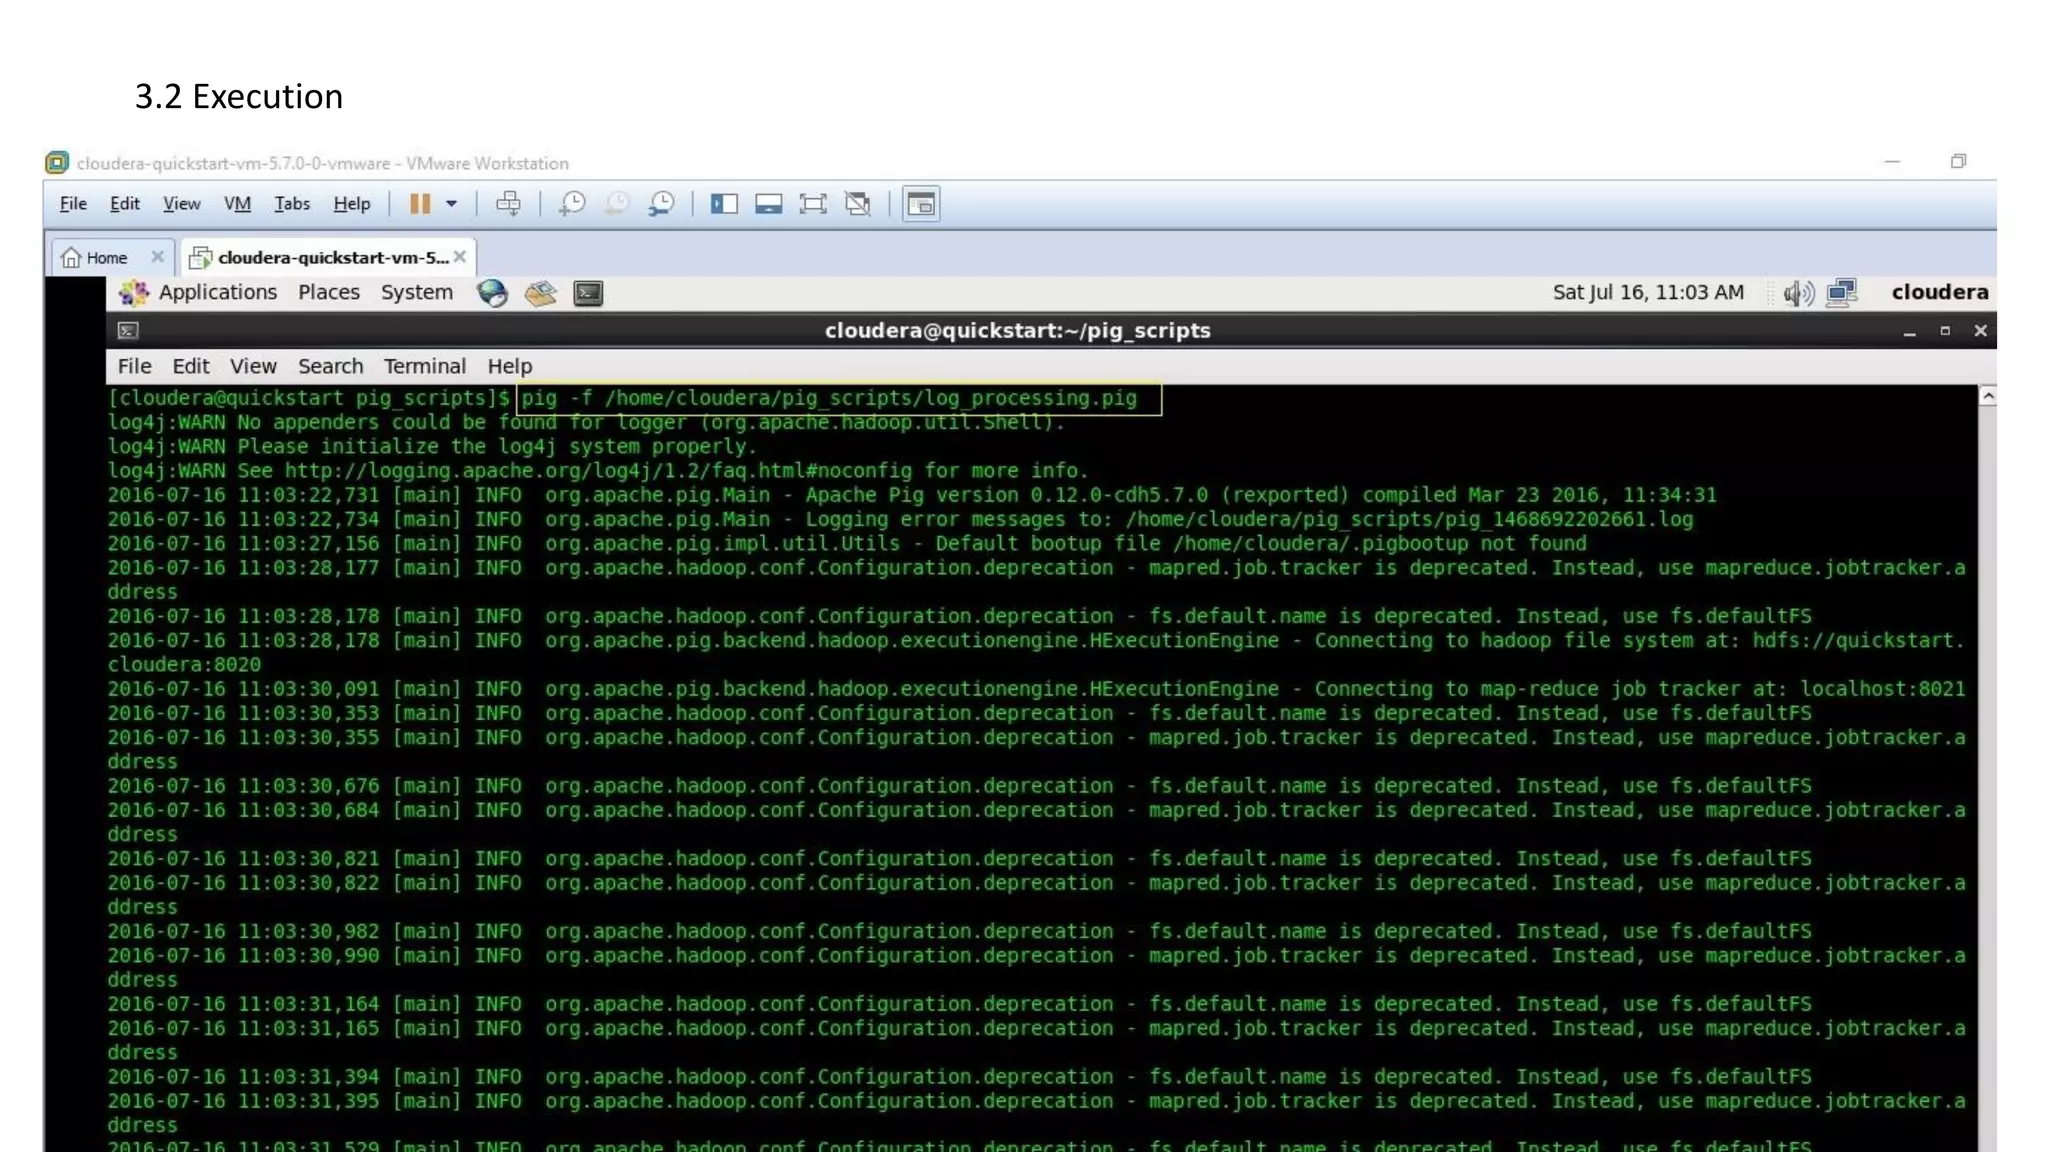Send Ctrl+Alt+Del to the VM
Image resolution: width=2048 pixels, height=1152 pixels.
(508, 204)
